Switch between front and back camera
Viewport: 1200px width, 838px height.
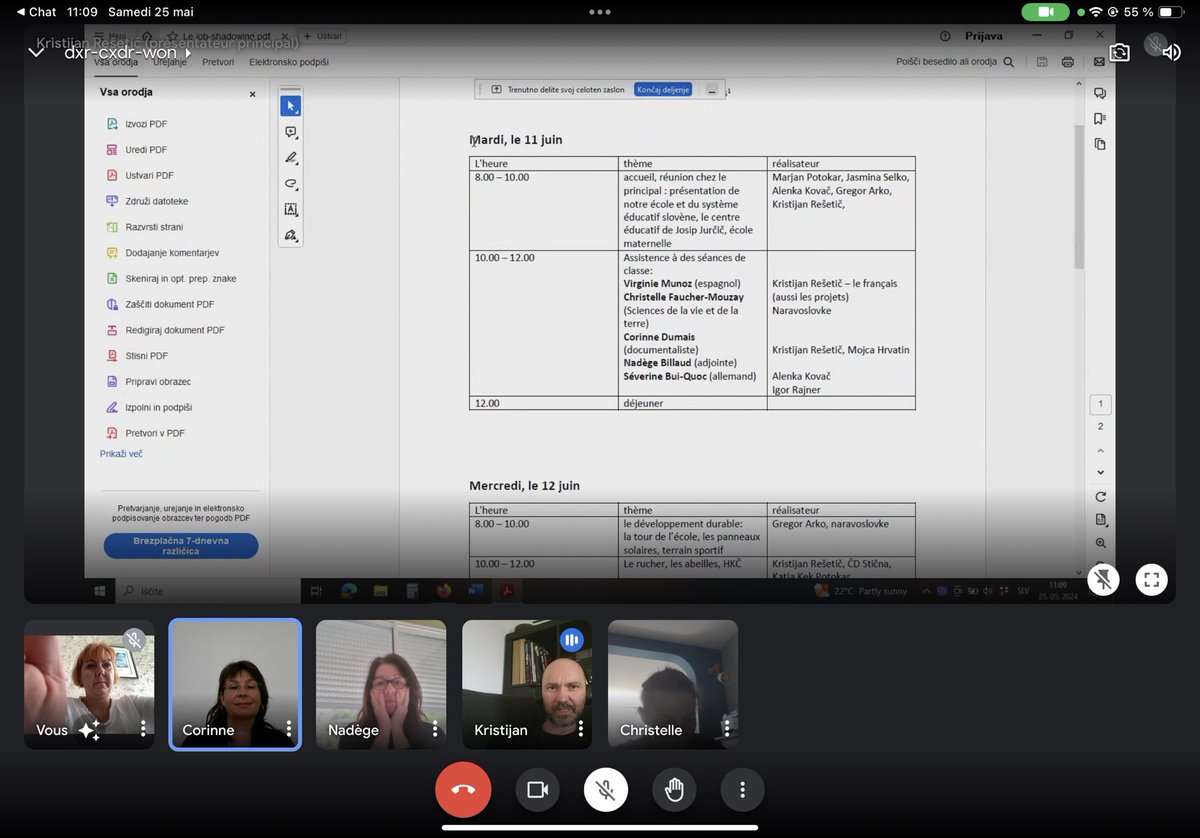point(1119,52)
